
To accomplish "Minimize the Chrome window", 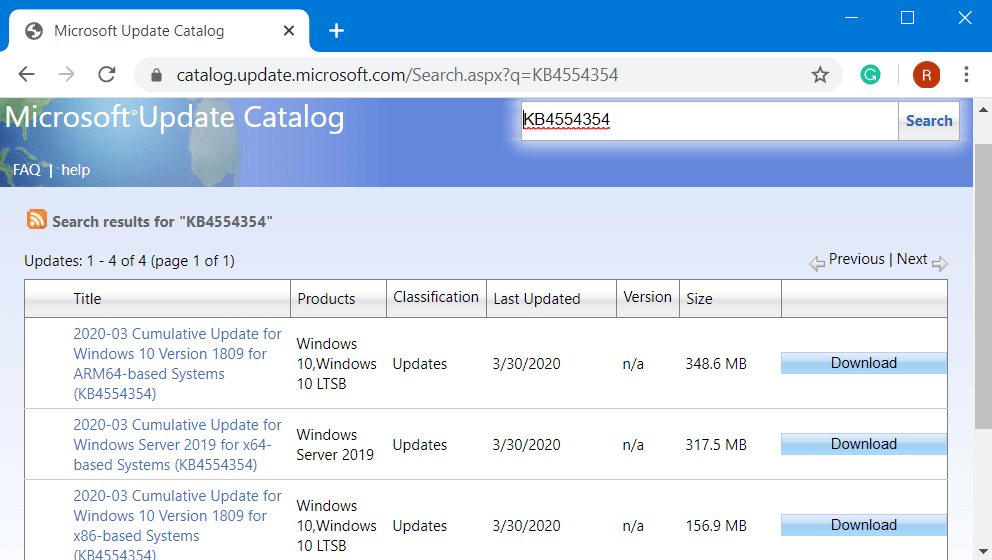I will [852, 18].
